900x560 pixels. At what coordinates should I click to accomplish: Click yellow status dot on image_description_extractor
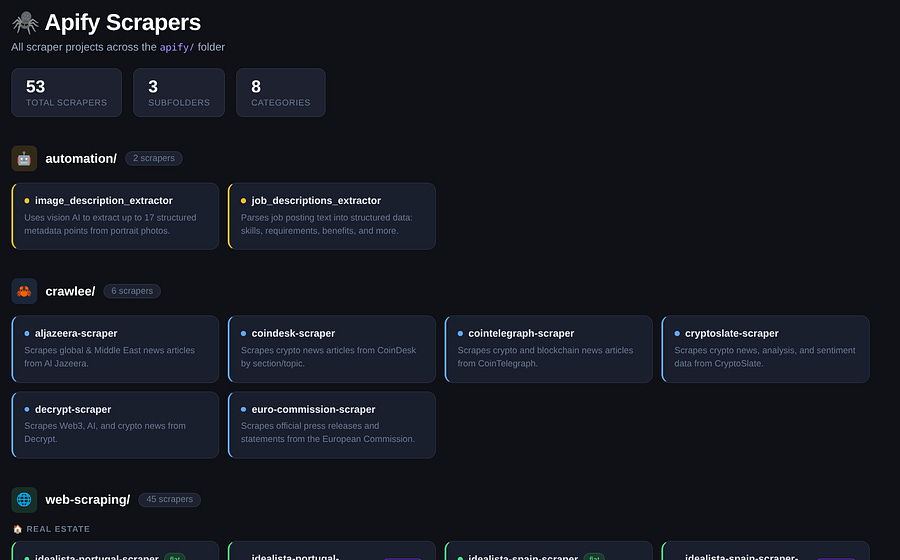tap(27, 201)
